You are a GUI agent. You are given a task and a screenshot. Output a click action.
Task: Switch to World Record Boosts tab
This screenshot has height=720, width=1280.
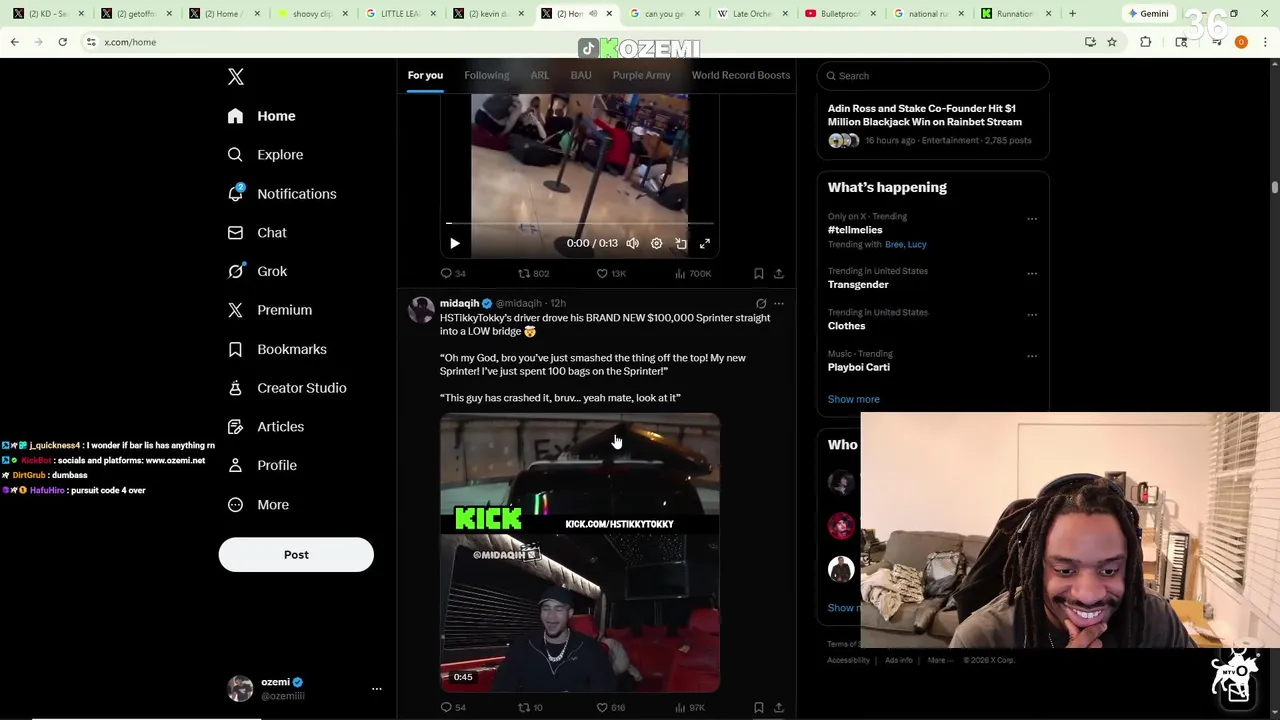(741, 75)
